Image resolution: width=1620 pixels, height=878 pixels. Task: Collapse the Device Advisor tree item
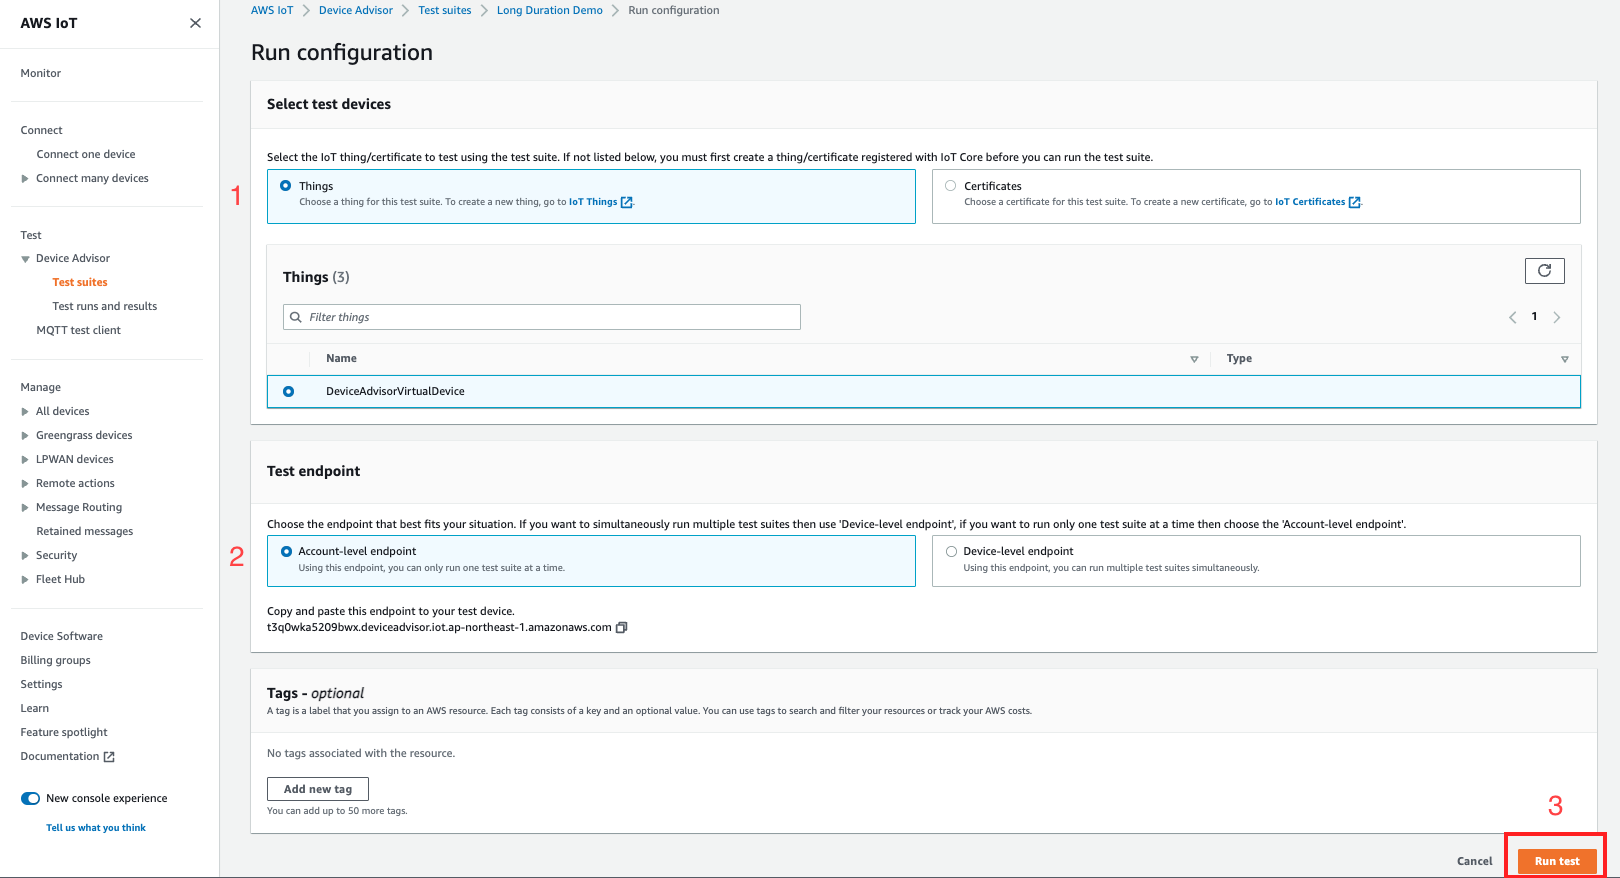tap(25, 259)
